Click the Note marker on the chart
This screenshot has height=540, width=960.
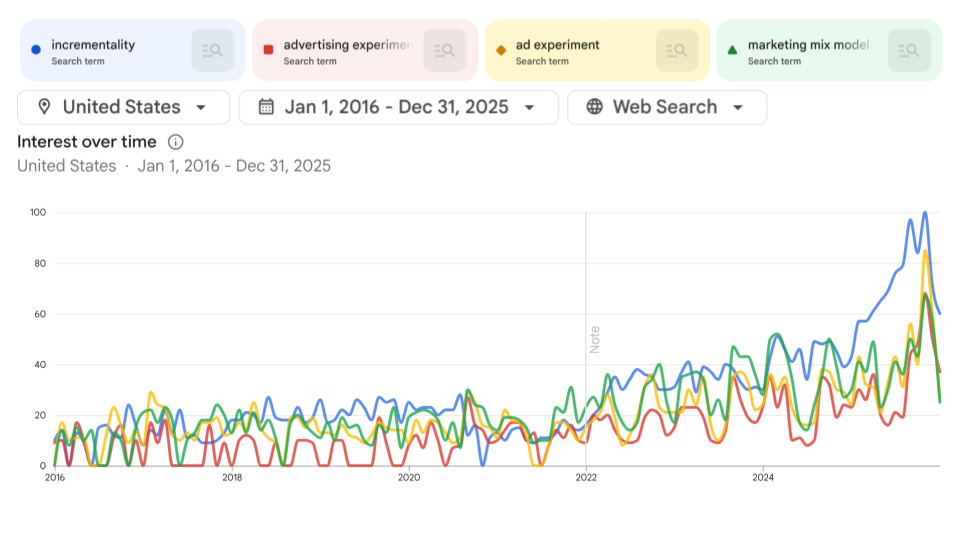click(x=594, y=339)
